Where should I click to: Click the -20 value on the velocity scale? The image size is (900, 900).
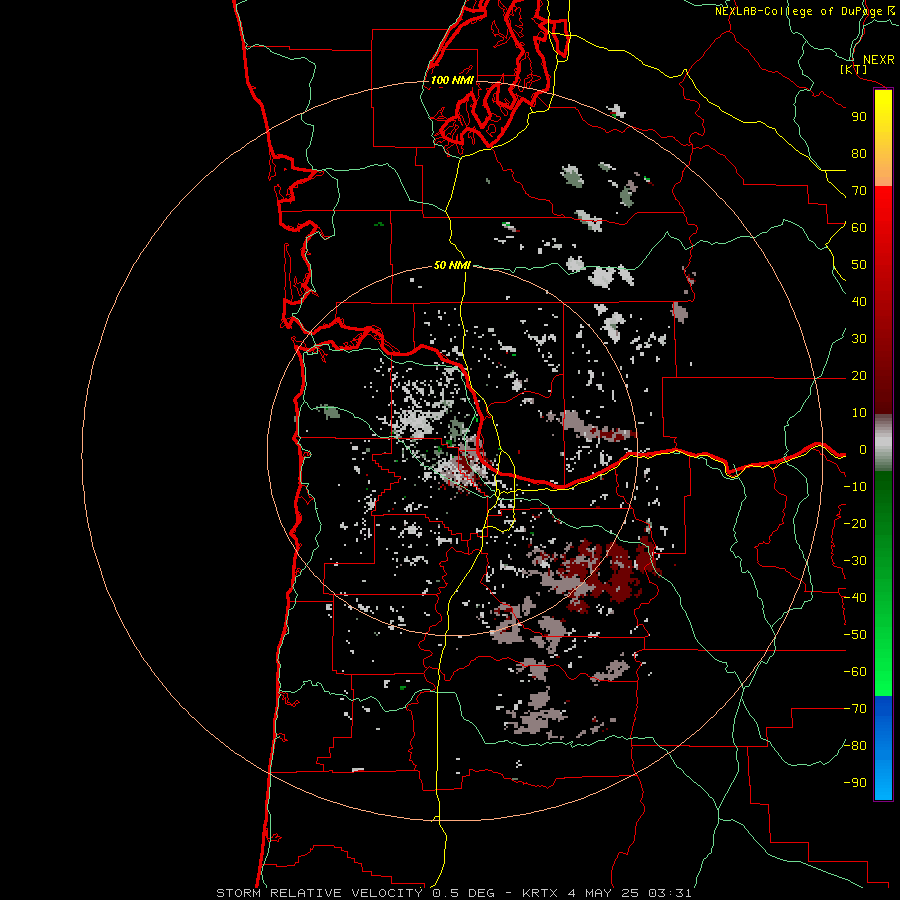click(x=855, y=523)
